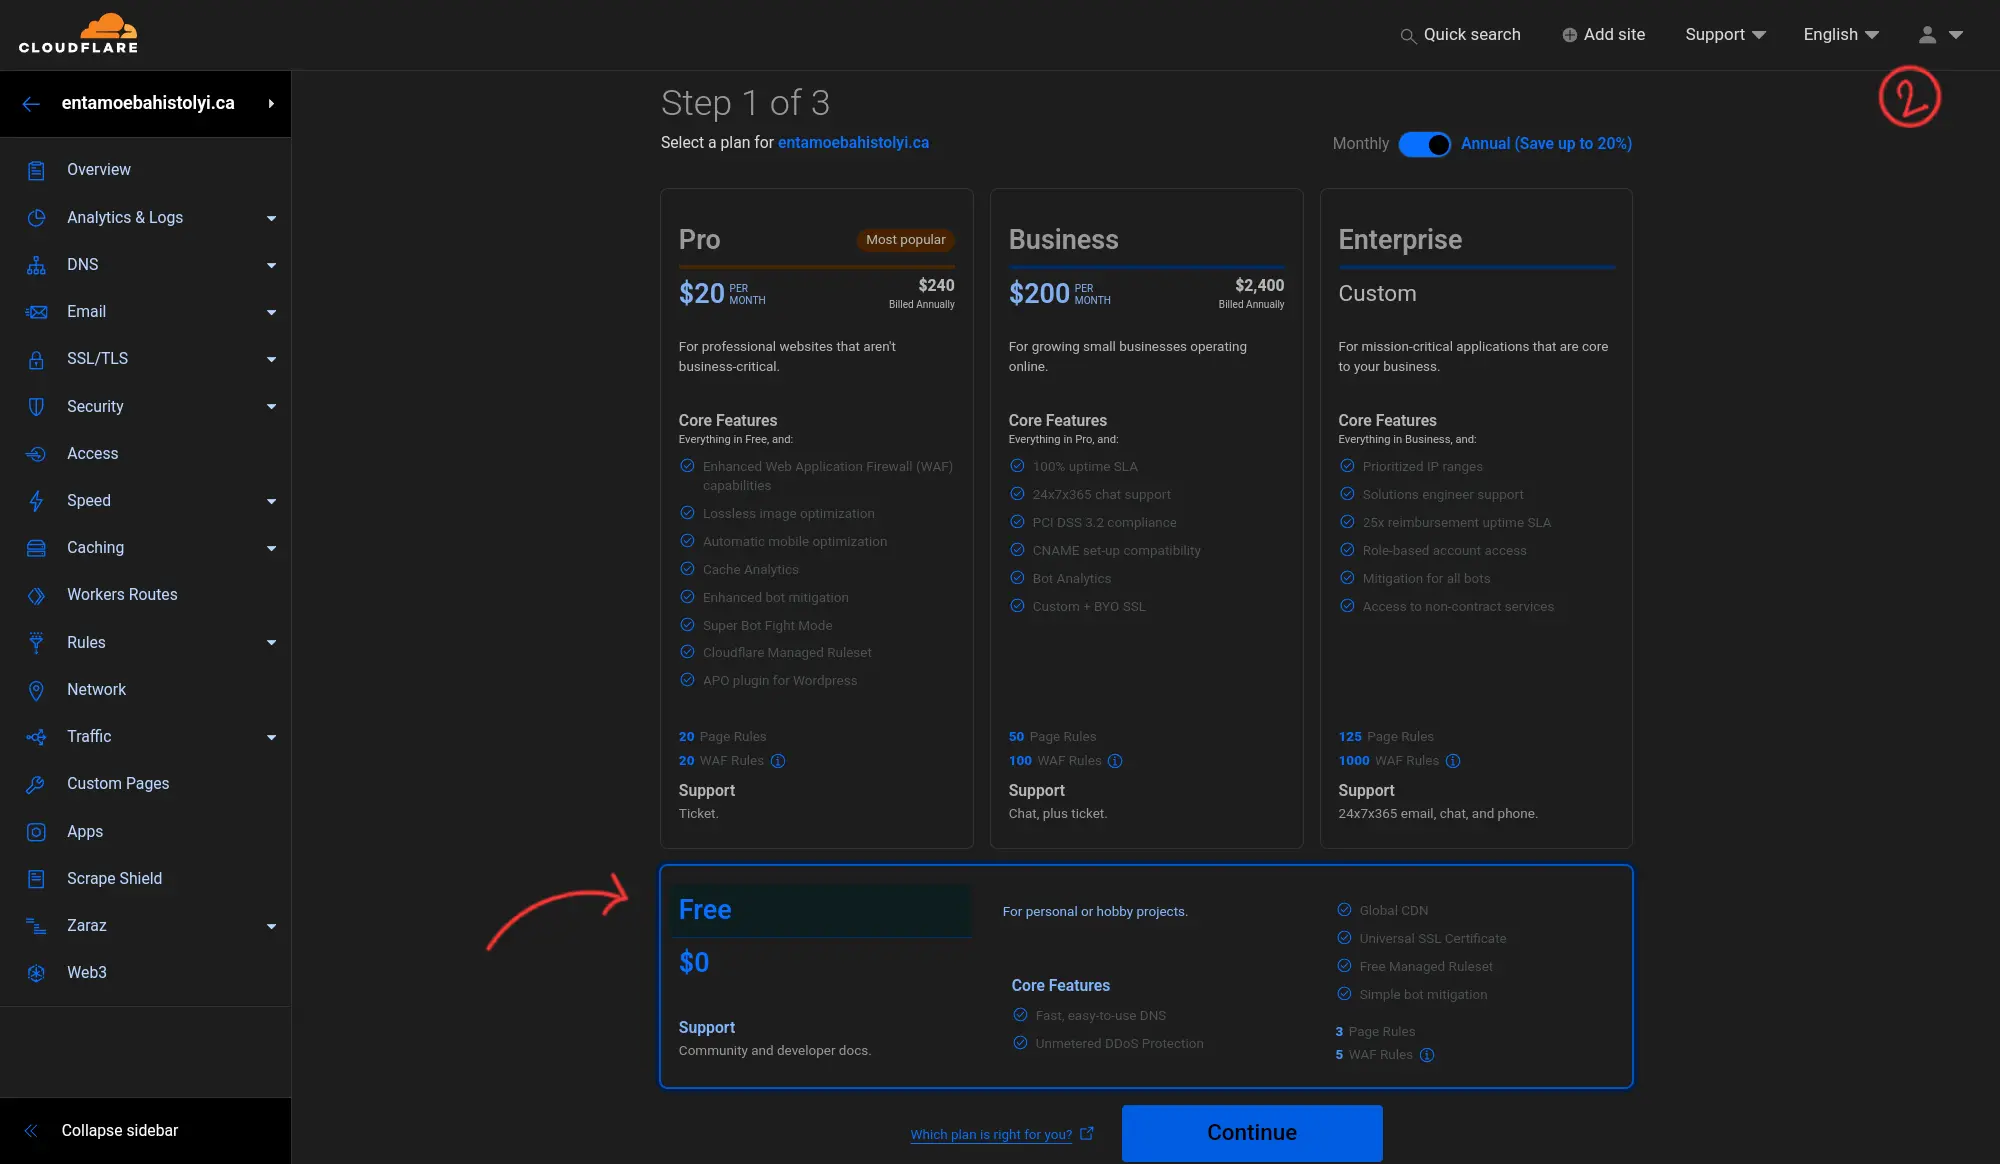The width and height of the screenshot is (2000, 1164).
Task: Click the Apps icon in sidebar
Action: click(36, 832)
